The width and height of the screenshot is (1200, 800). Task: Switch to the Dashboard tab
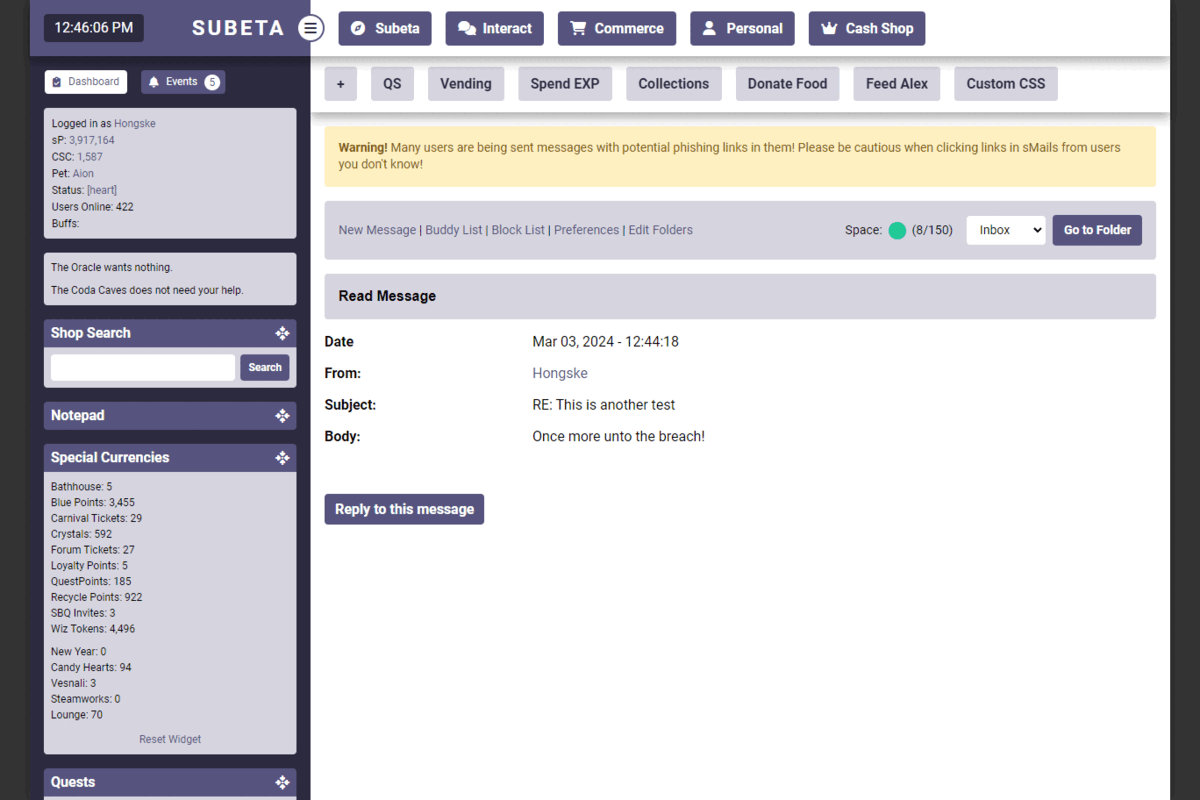[x=86, y=82]
